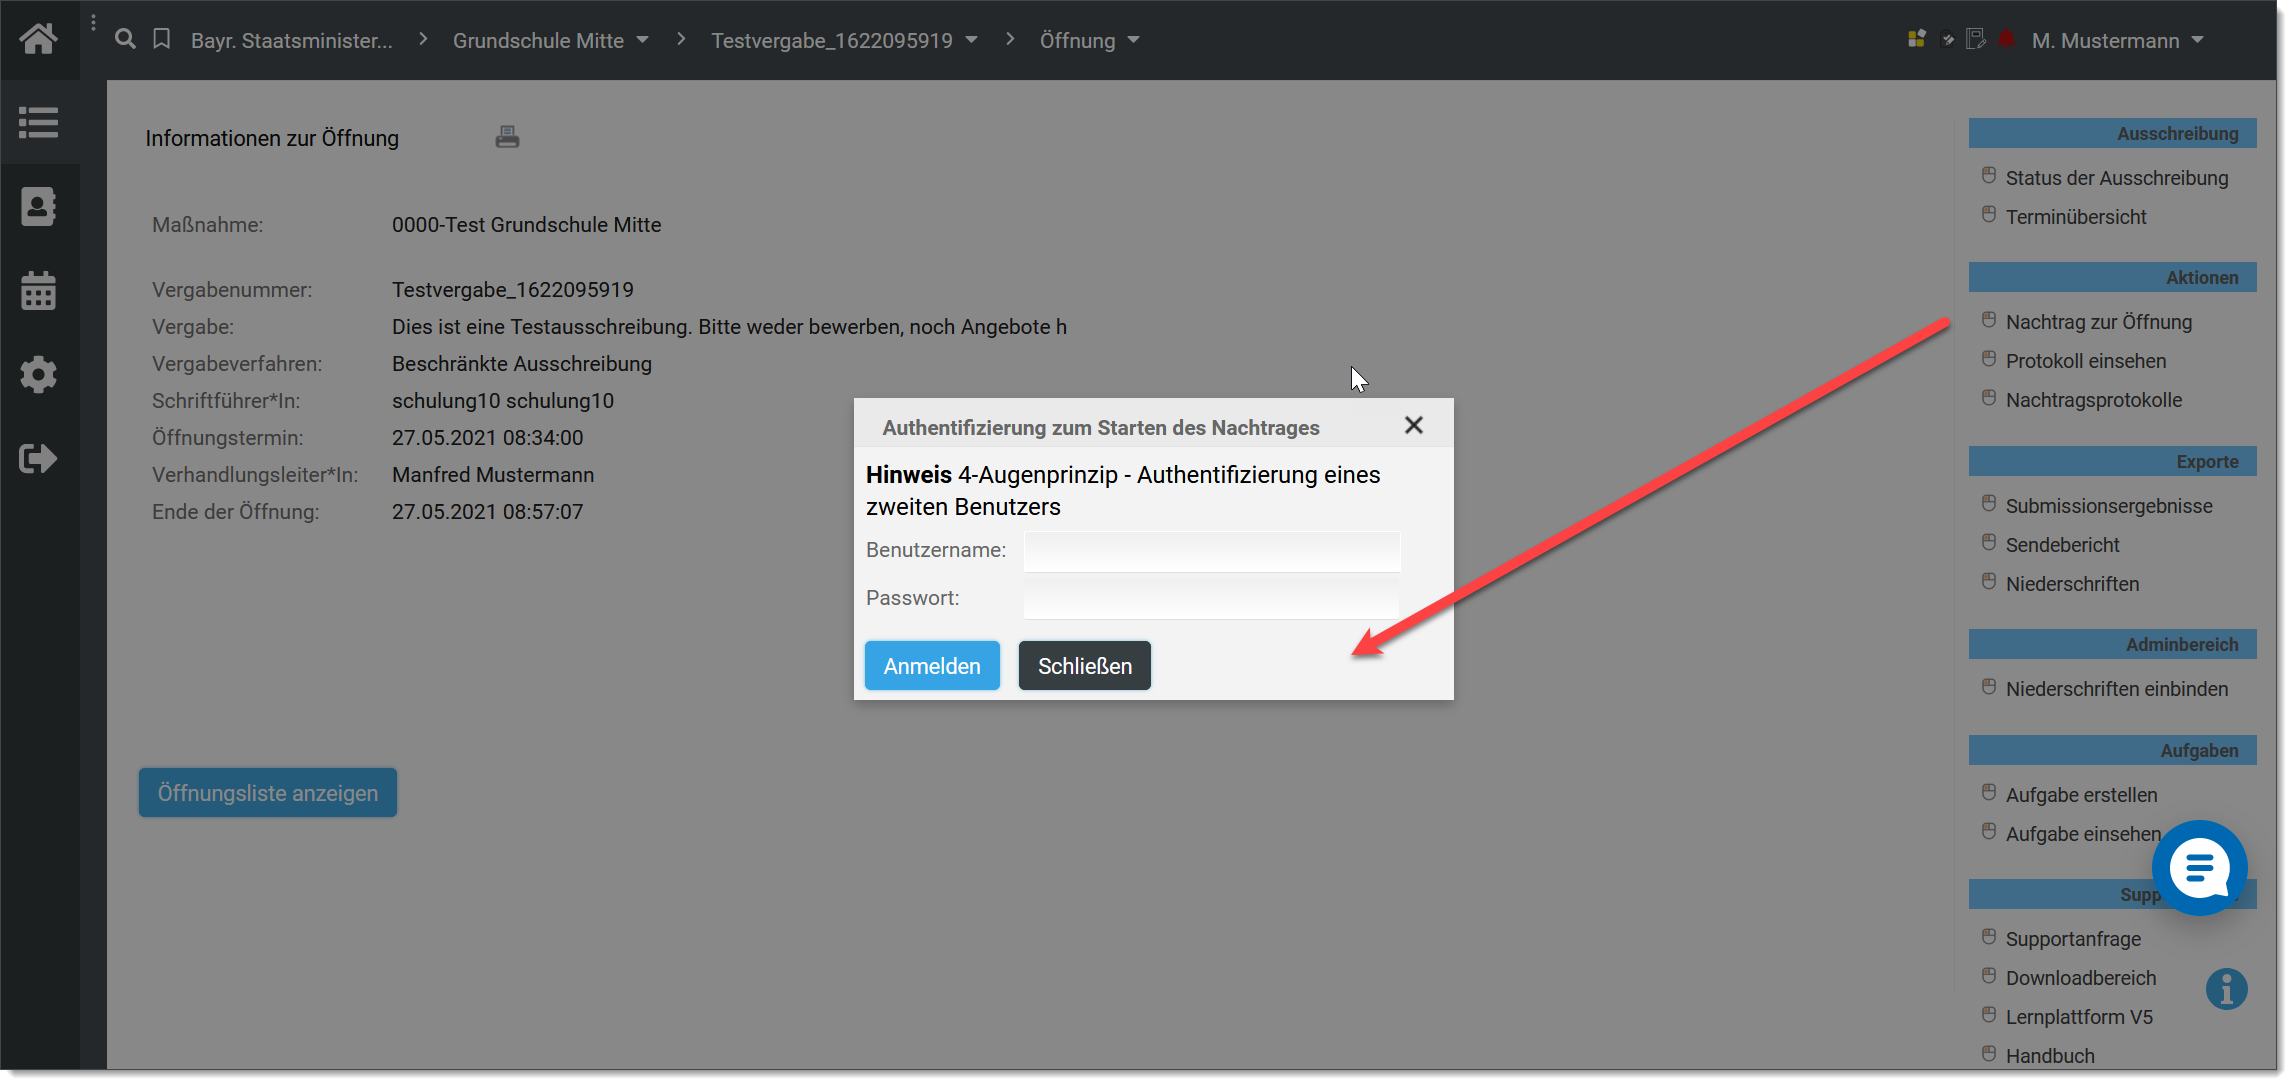Open the home page icon

click(38, 39)
